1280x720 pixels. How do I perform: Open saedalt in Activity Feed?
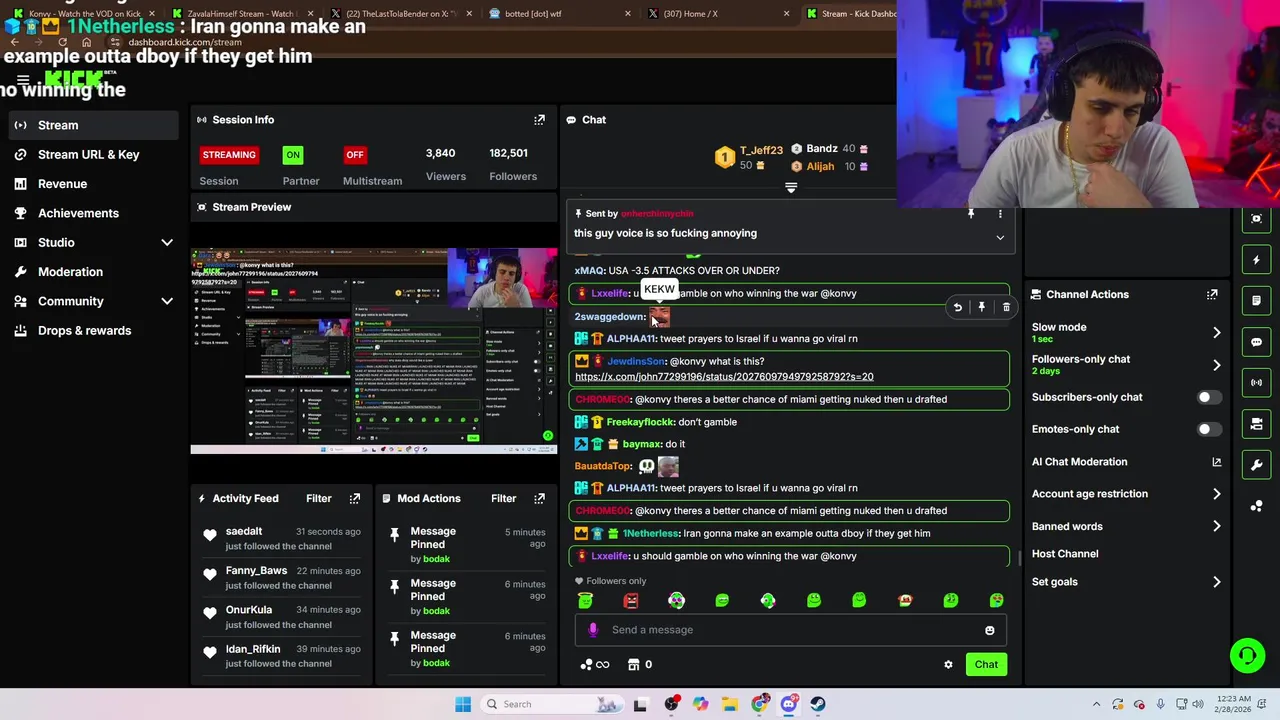(x=244, y=531)
